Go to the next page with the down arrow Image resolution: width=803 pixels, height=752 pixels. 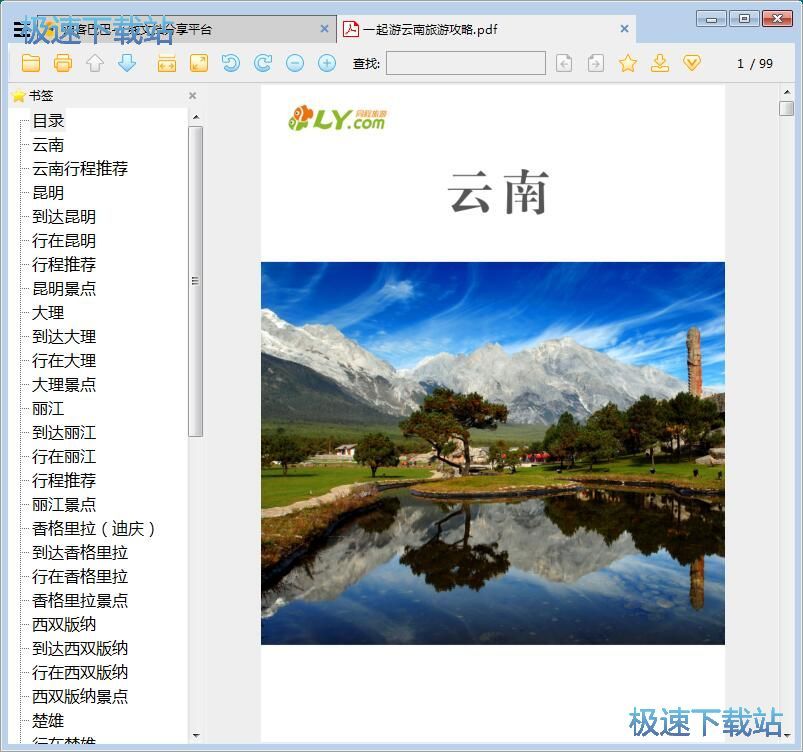pyautogui.click(x=126, y=63)
